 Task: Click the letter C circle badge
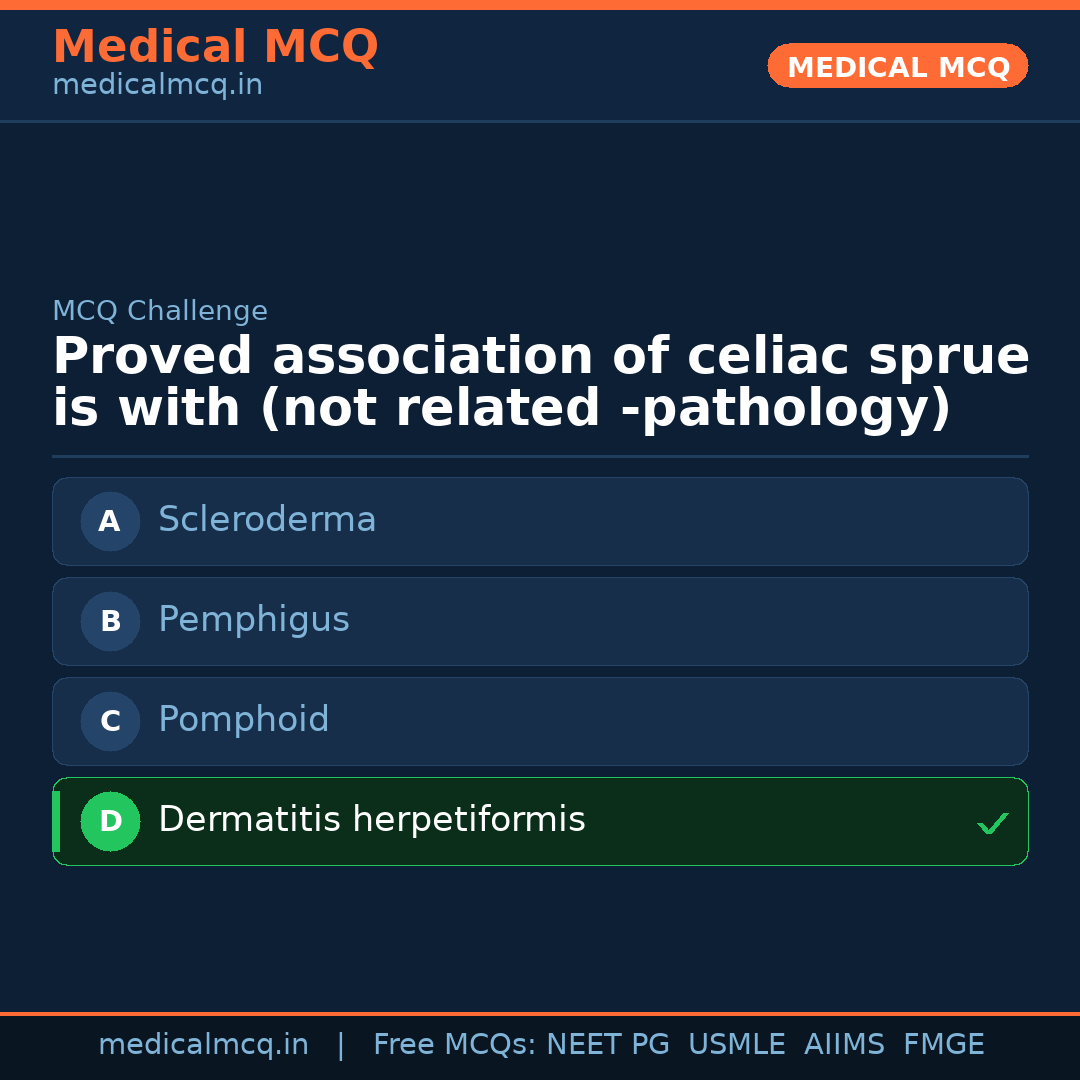pyautogui.click(x=110, y=721)
